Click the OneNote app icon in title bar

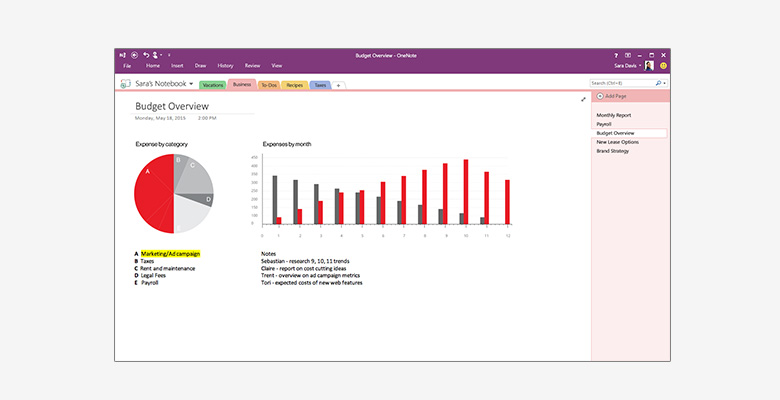122,54
